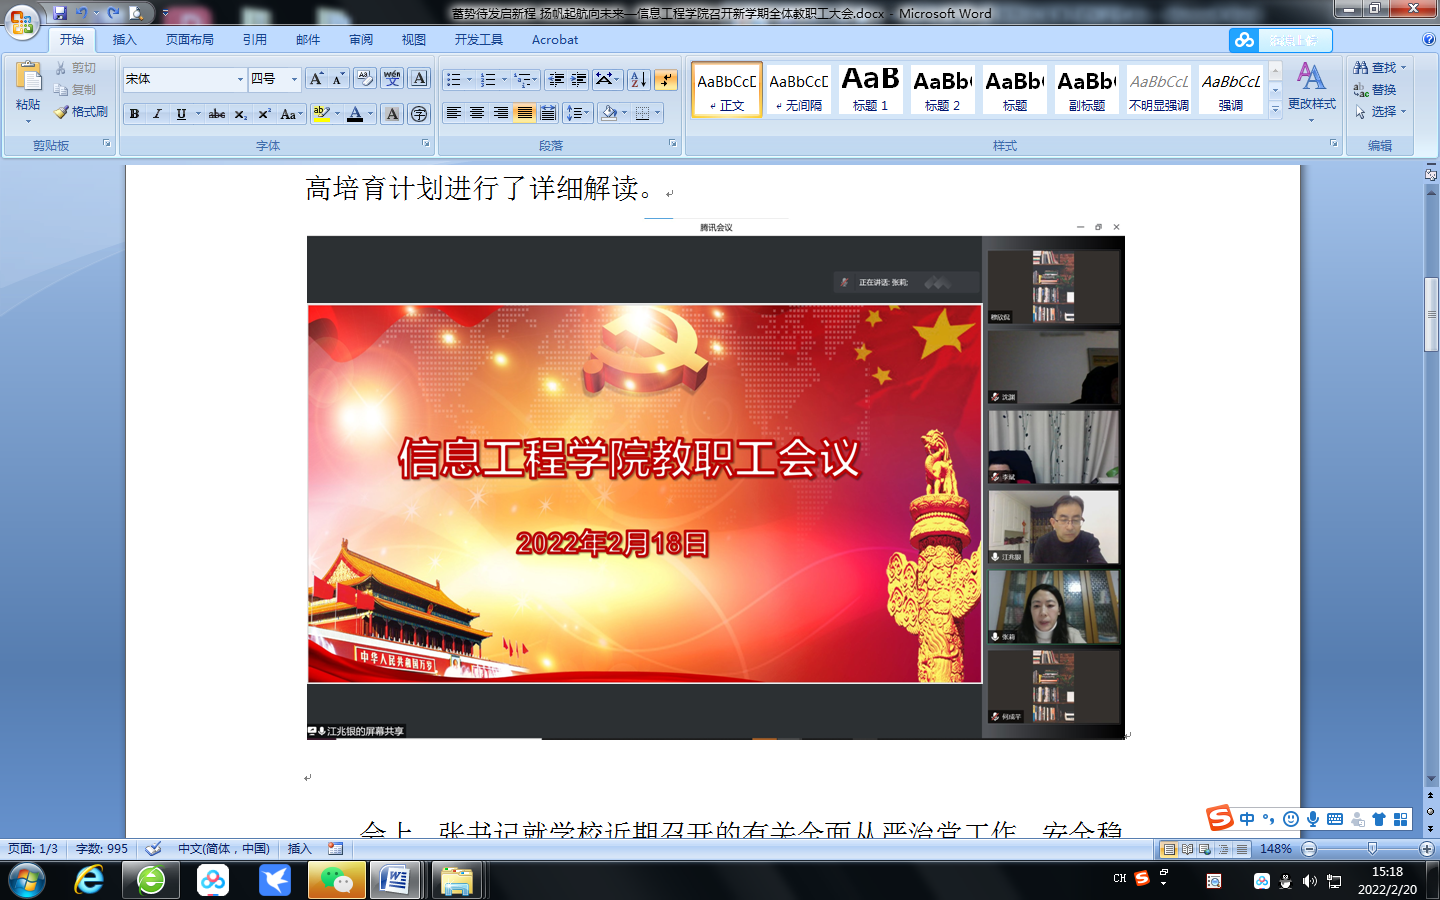Apply the 标题 1 heading style
Viewport: 1440px width, 900px height.
pos(870,89)
